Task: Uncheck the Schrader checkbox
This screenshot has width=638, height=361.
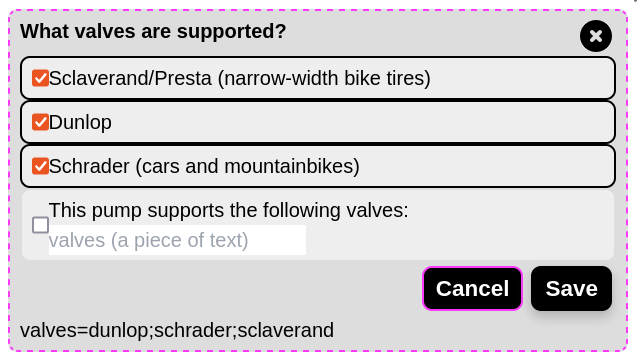Action: pyautogui.click(x=40, y=166)
